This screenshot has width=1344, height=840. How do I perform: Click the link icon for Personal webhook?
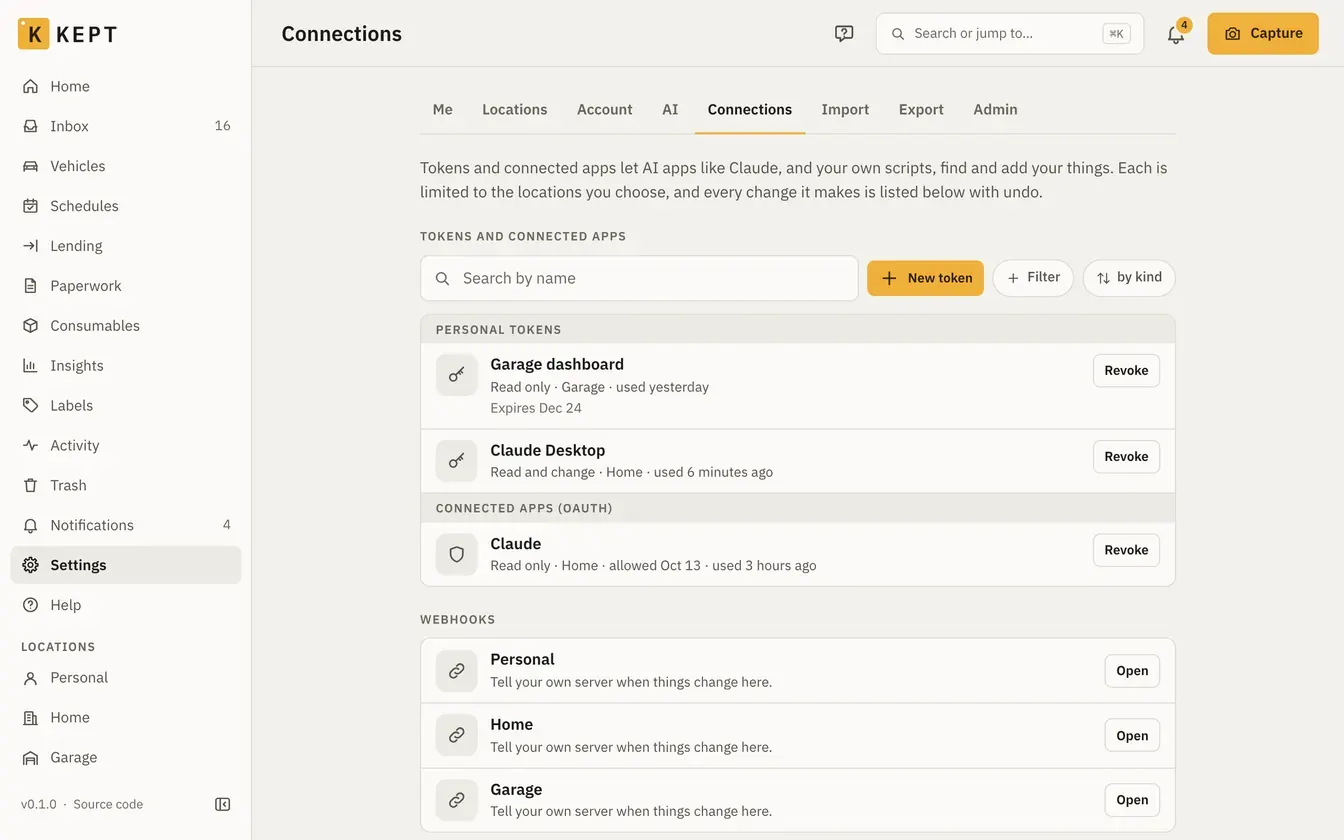pos(457,671)
